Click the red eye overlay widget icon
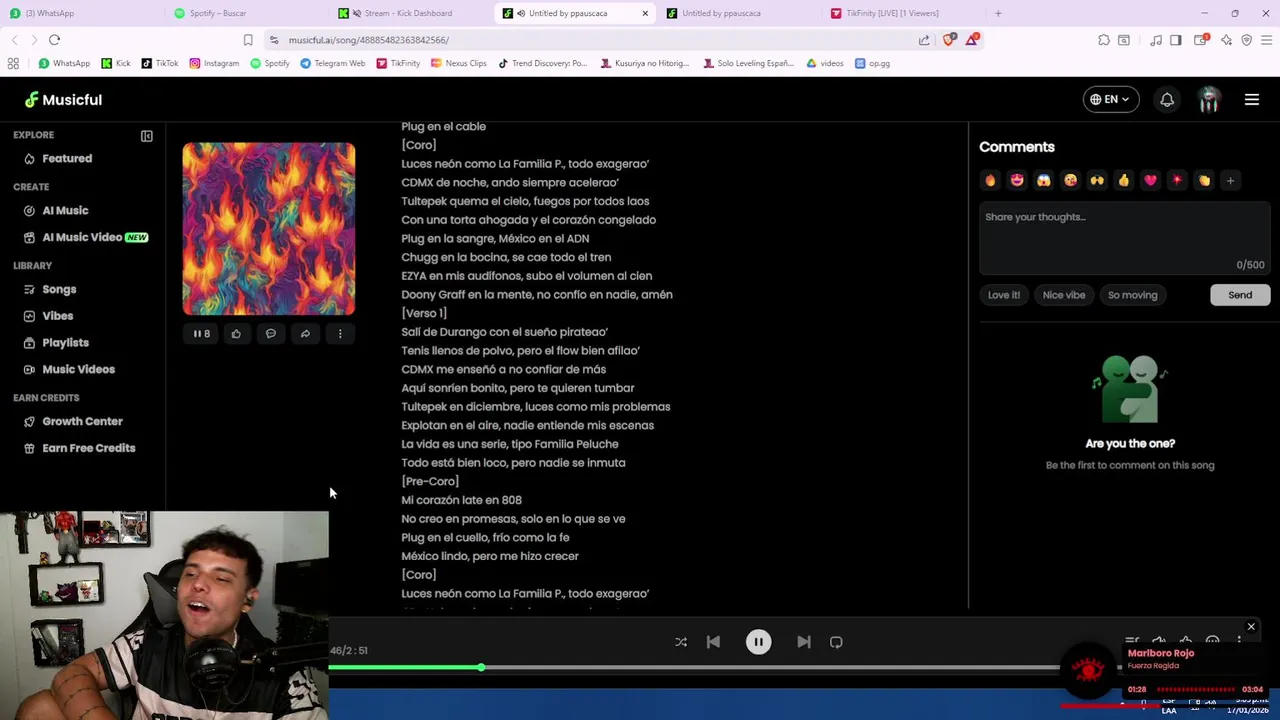 (1089, 668)
